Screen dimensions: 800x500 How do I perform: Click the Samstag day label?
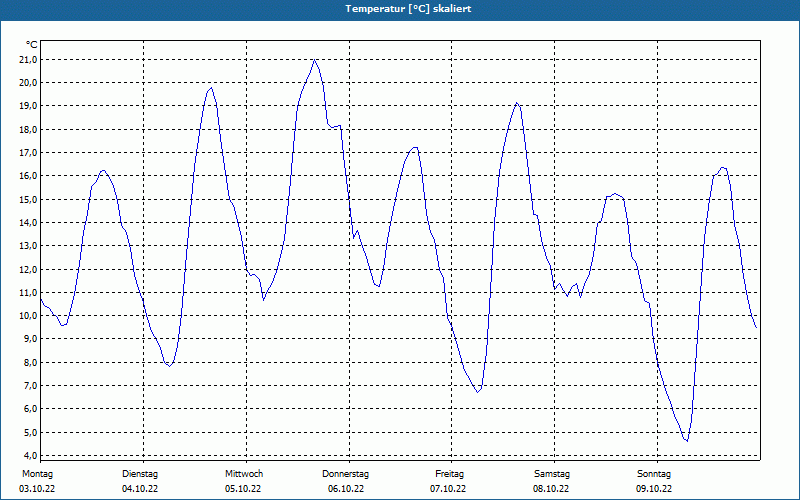tap(552, 474)
